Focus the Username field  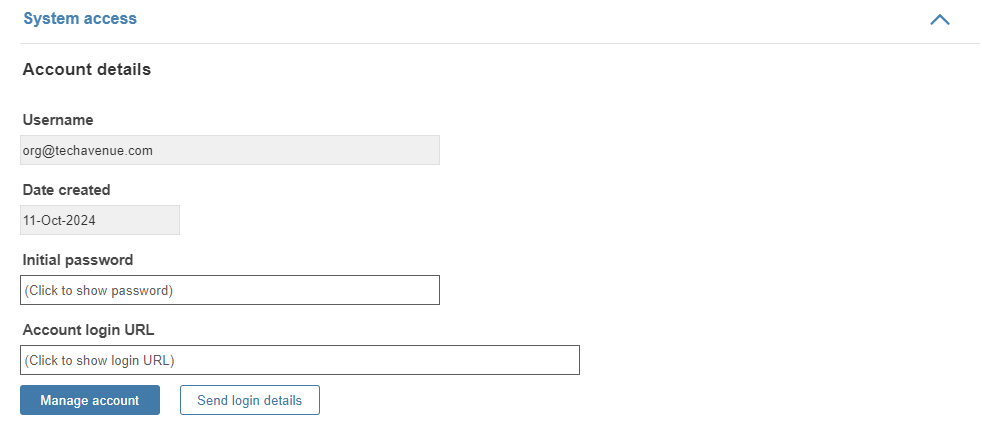pos(230,150)
